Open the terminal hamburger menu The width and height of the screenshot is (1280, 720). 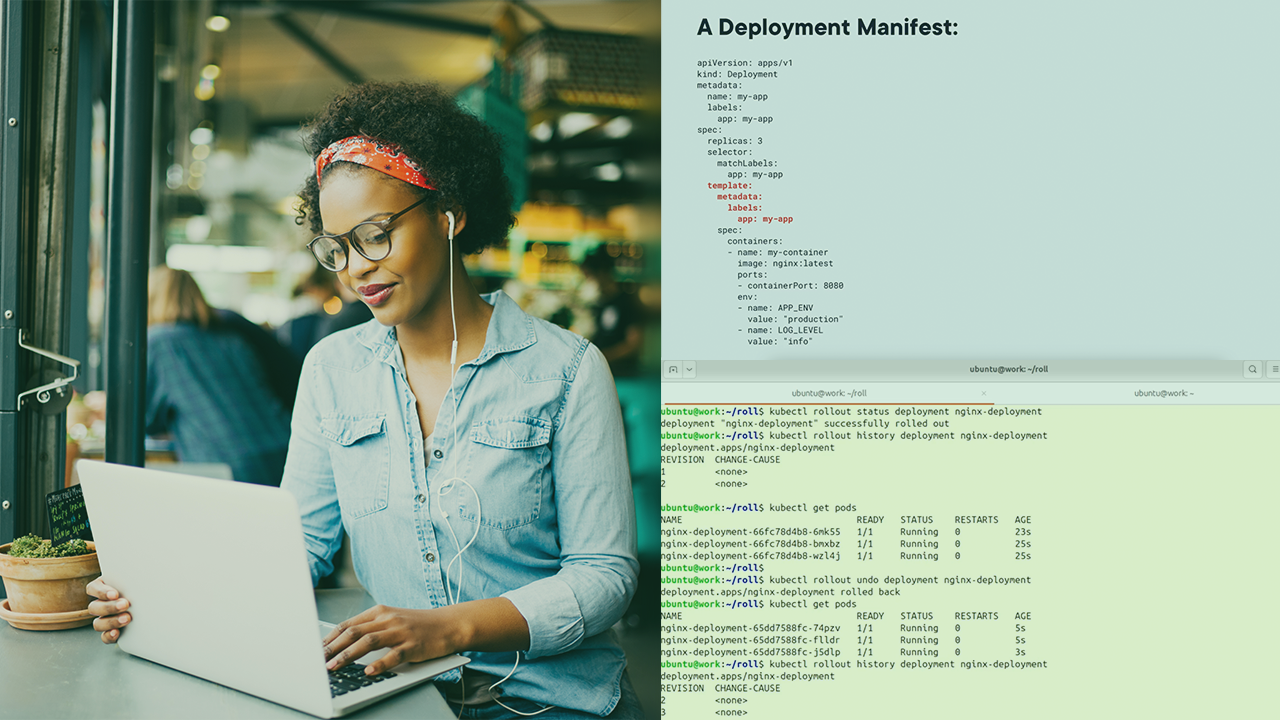coord(1274,369)
